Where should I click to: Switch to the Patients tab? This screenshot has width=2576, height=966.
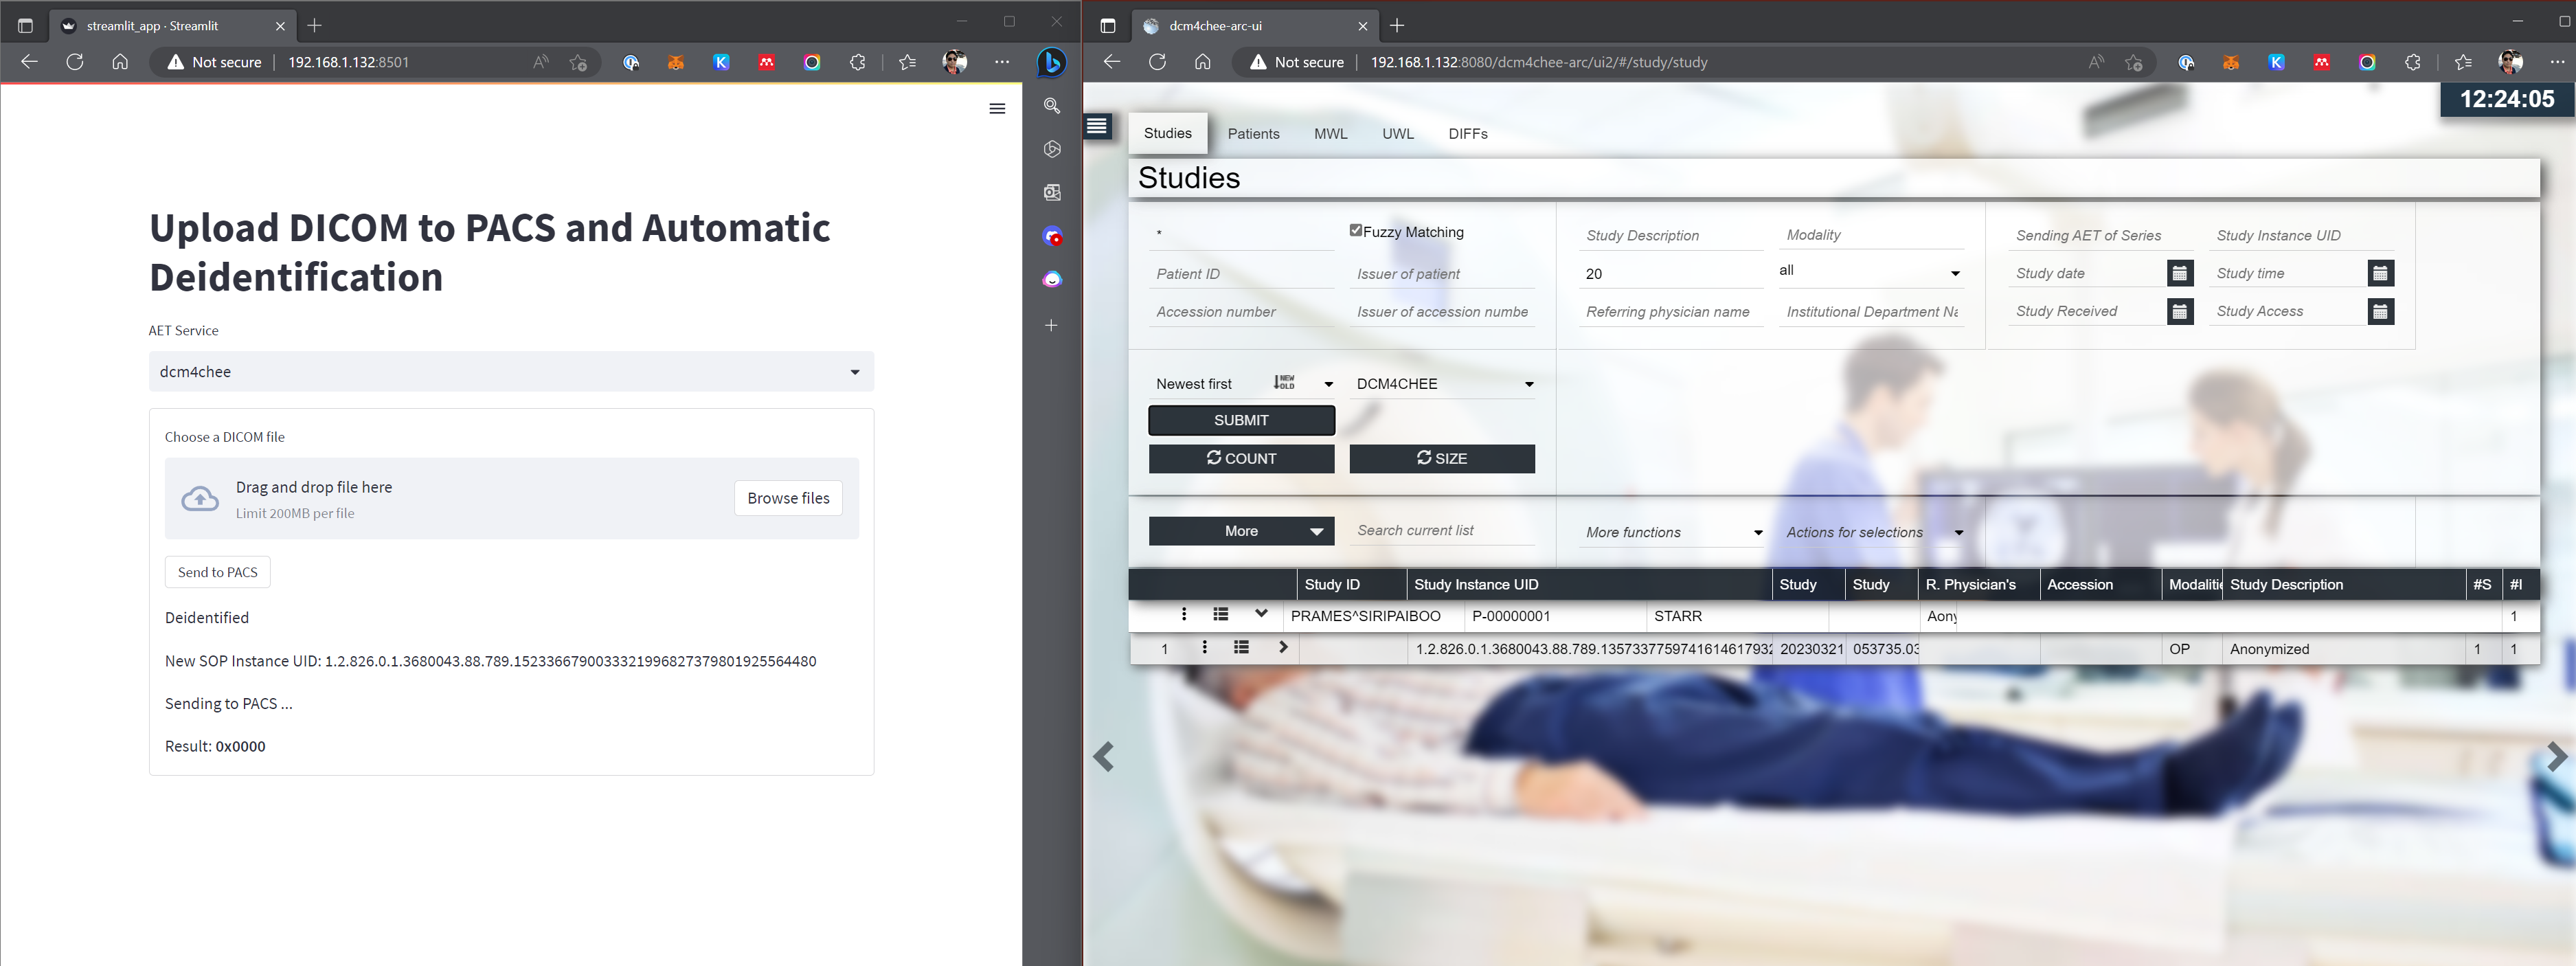point(1253,134)
